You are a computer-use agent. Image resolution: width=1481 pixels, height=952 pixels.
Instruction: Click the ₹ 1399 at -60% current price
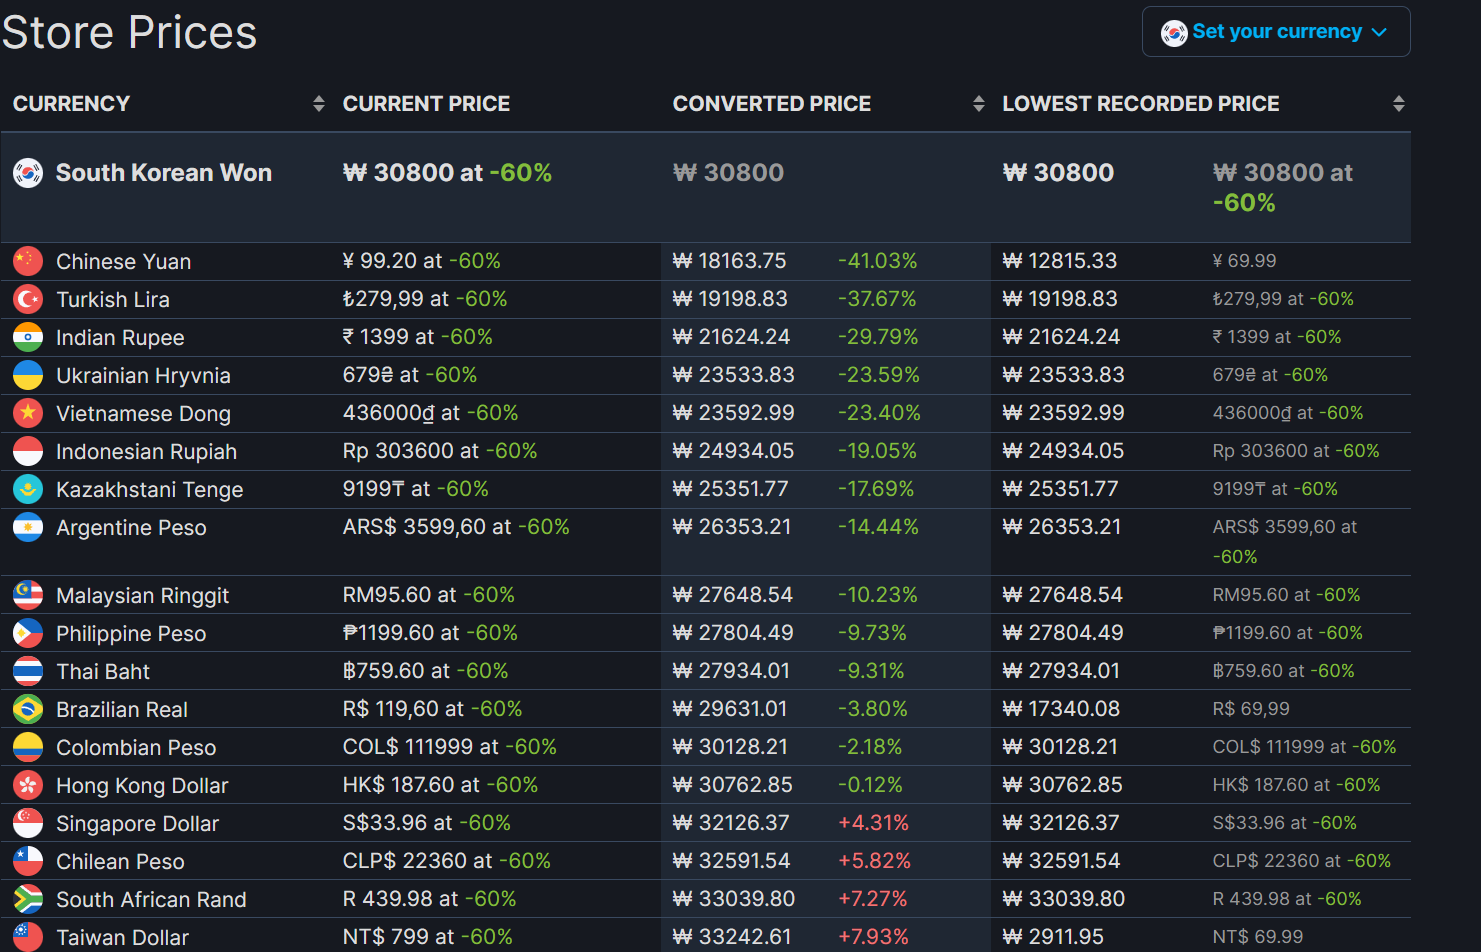coord(417,337)
